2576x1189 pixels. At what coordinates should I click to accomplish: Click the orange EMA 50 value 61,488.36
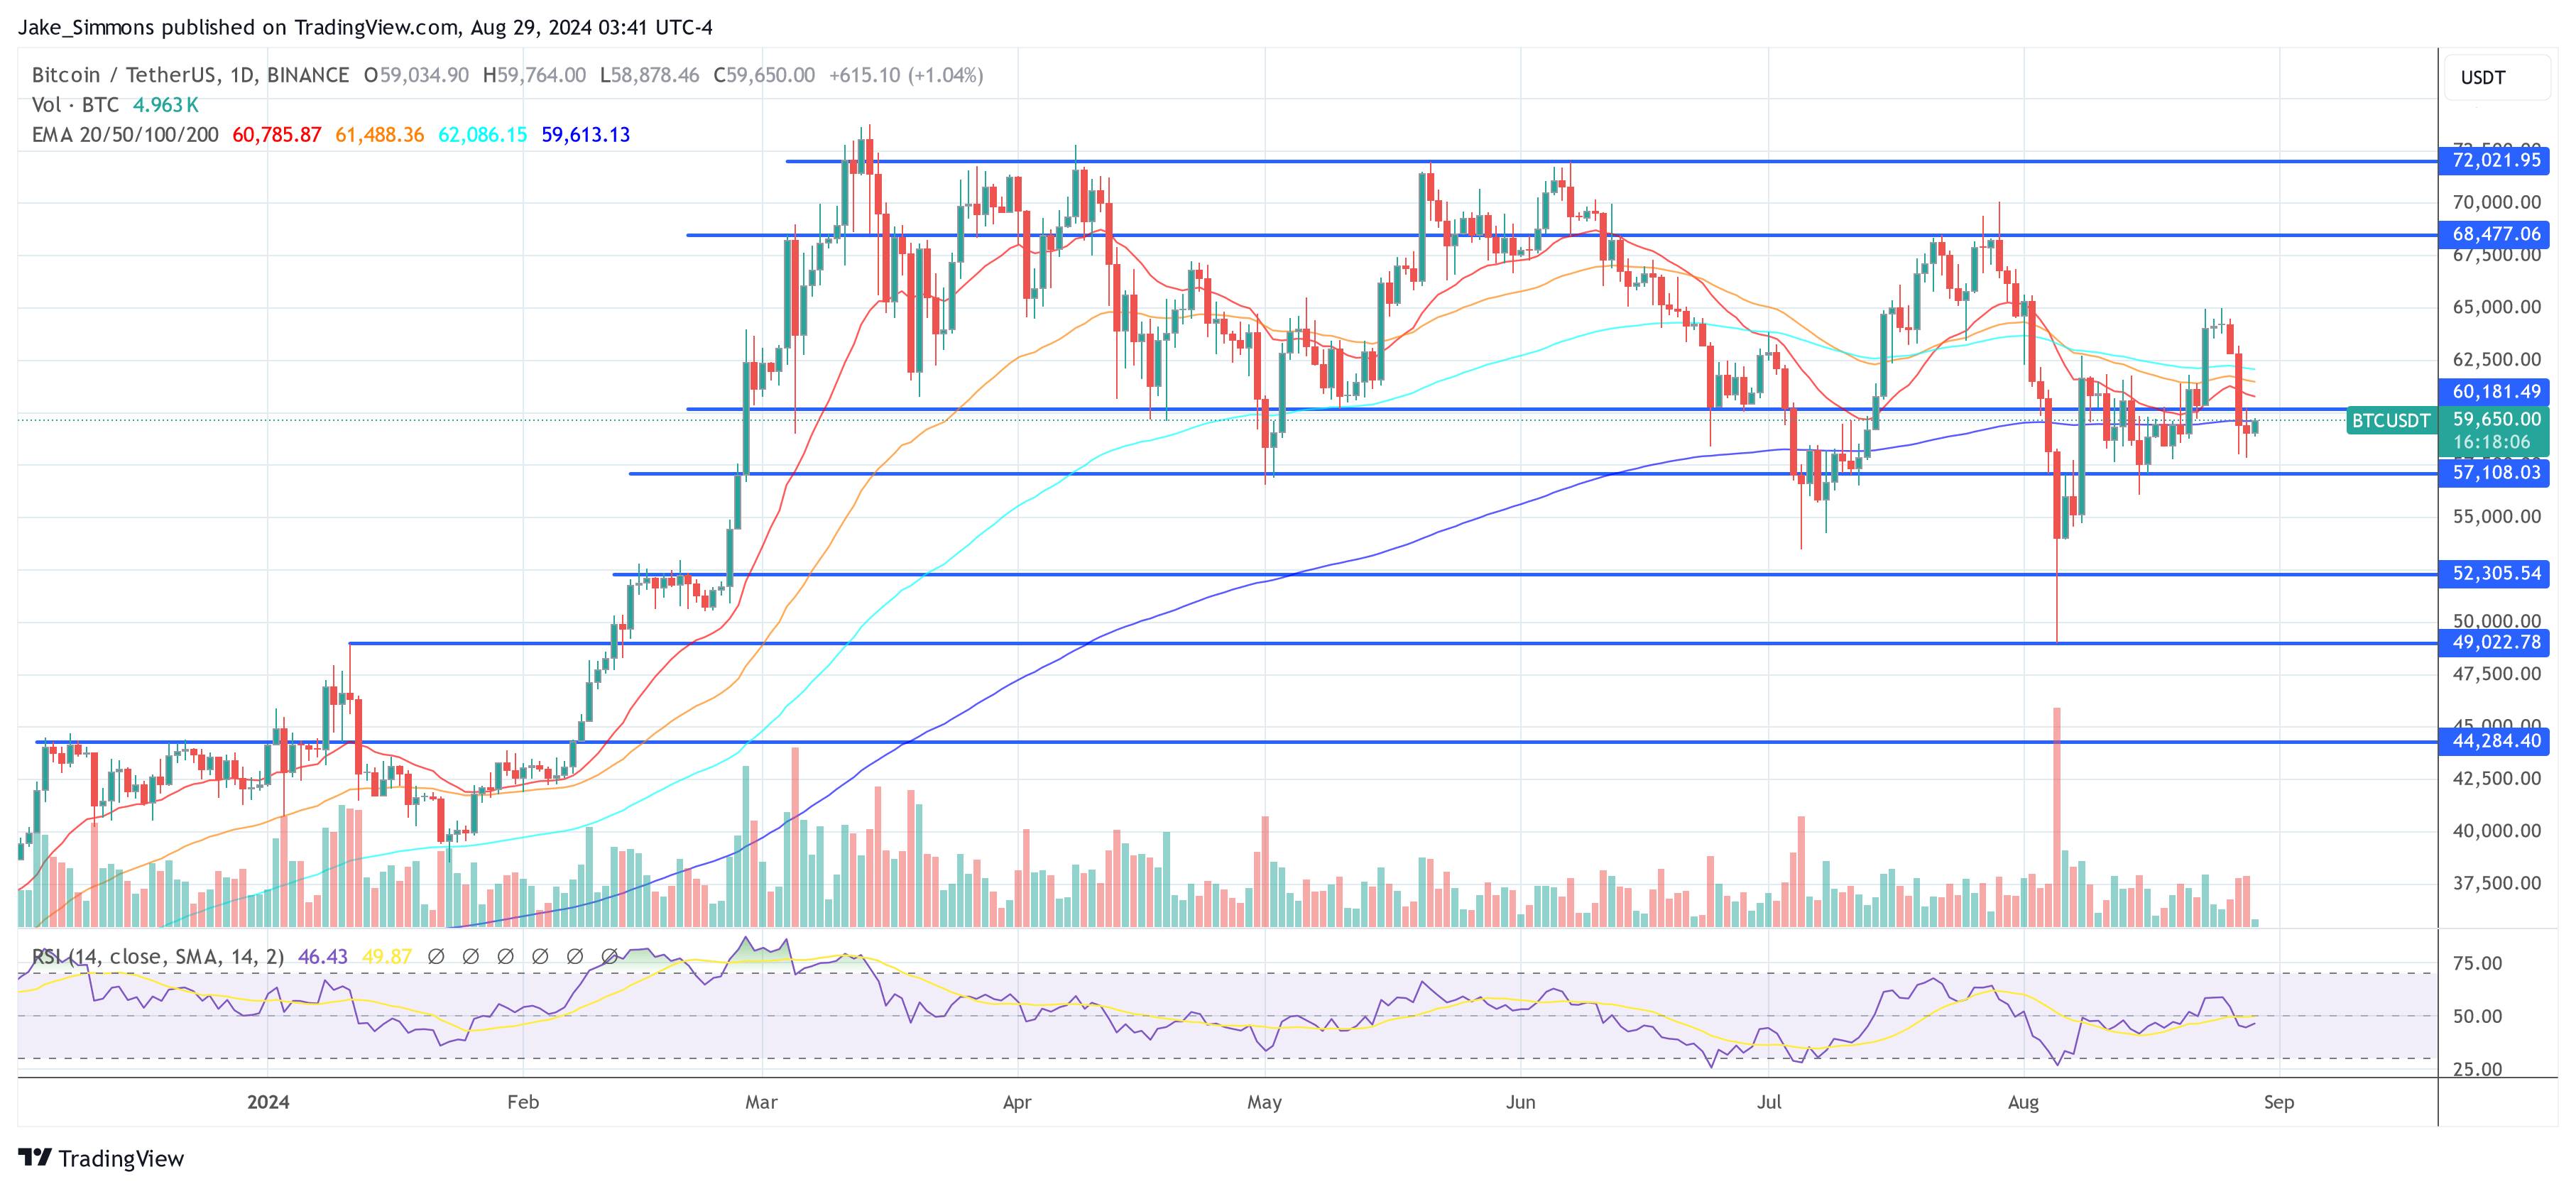(380, 135)
